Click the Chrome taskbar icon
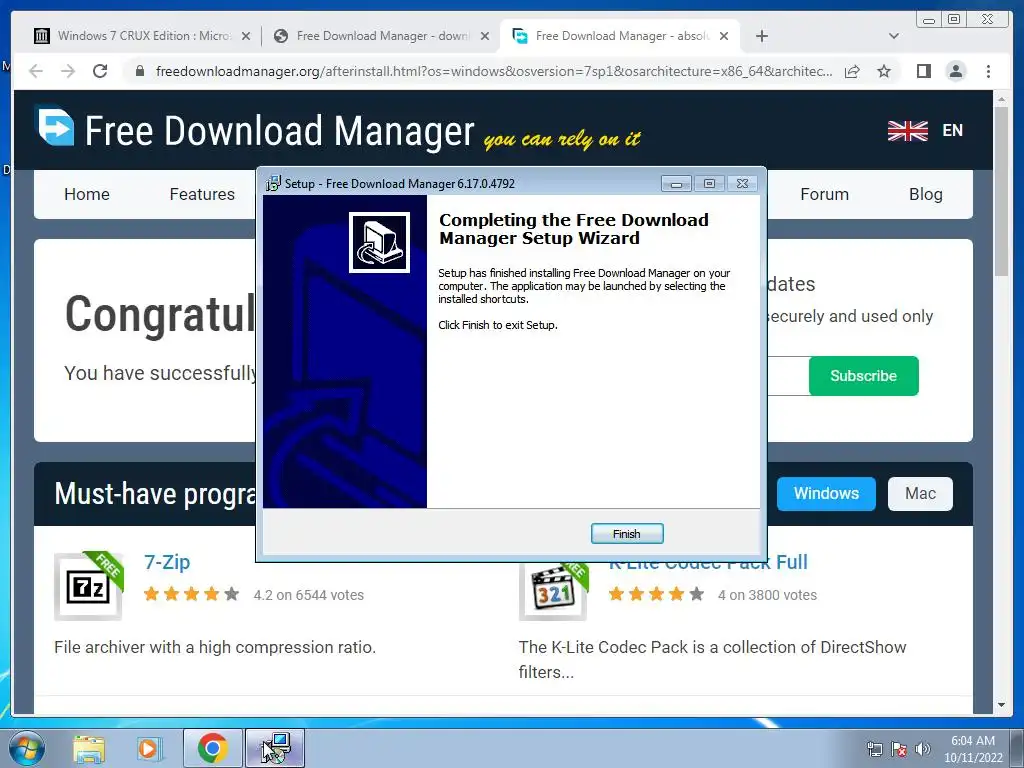Image resolution: width=1024 pixels, height=768 pixels. (x=212, y=748)
